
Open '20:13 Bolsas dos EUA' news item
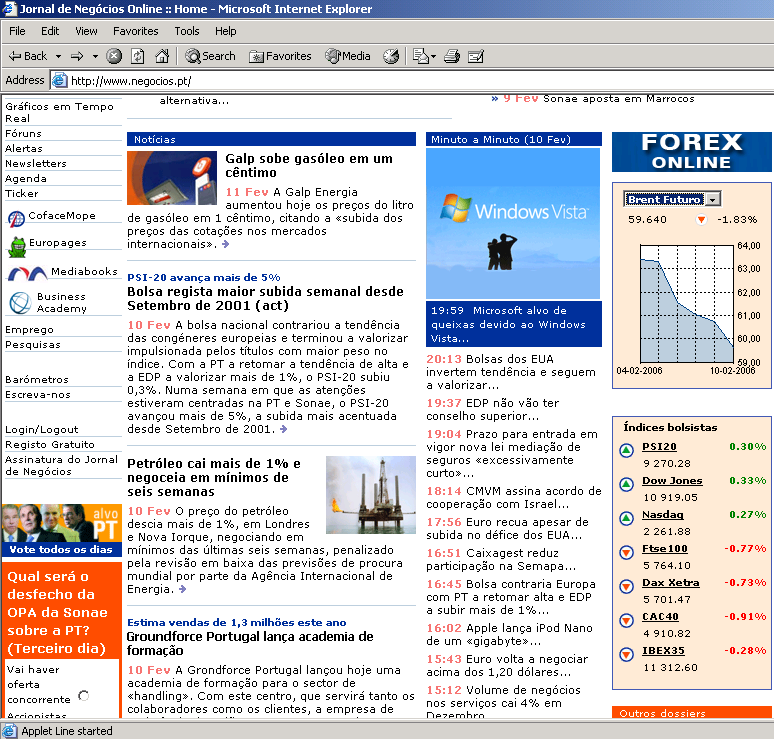coord(511,372)
